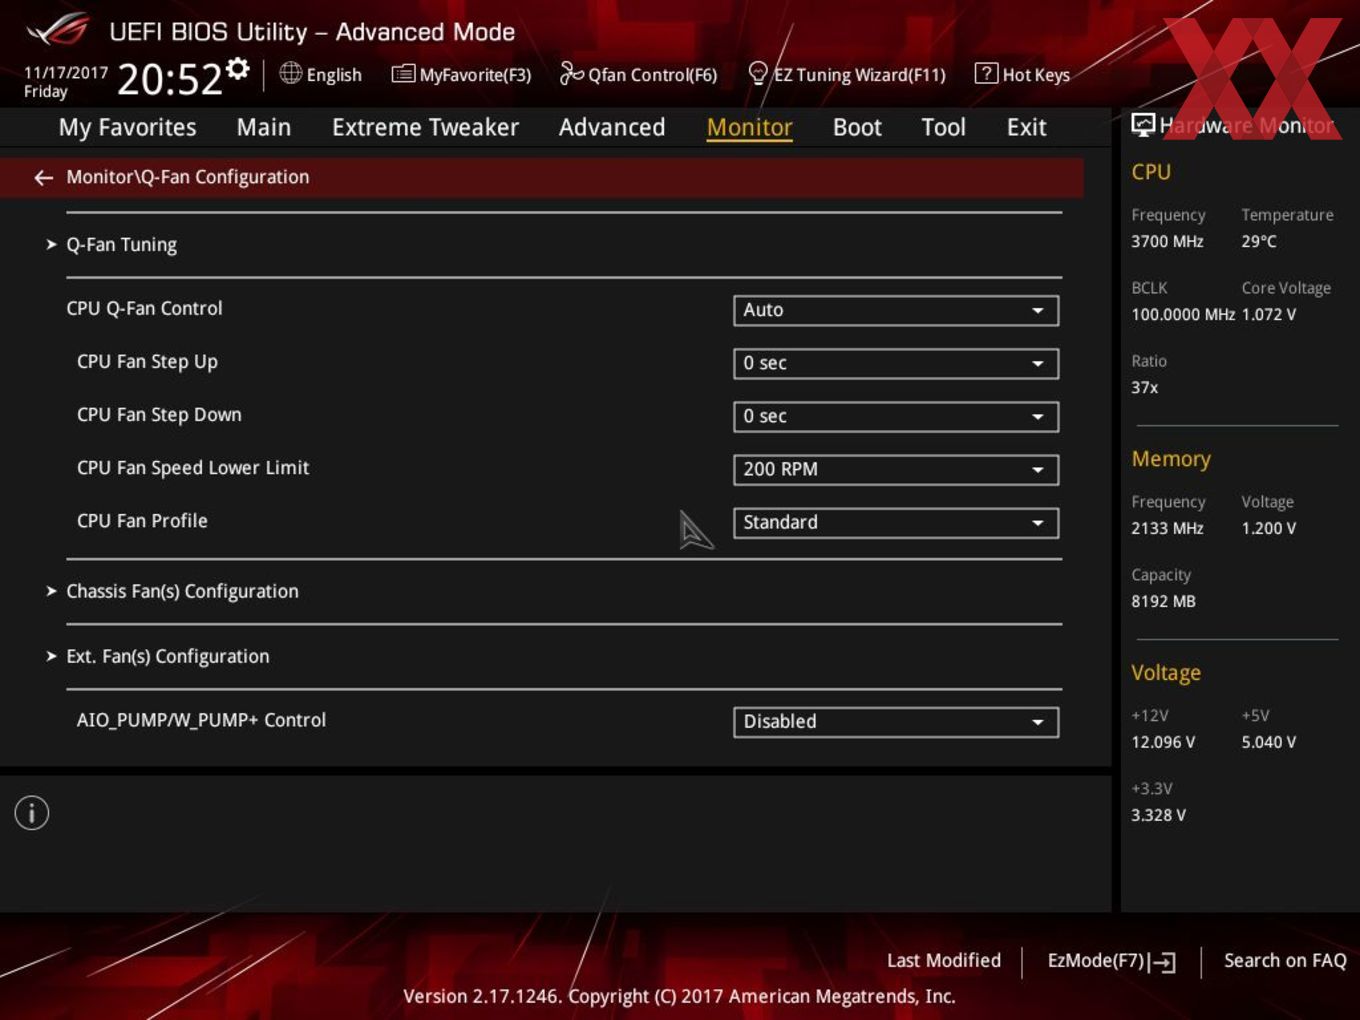Screen dimensions: 1360x1020
Task: Click the back arrow in breadcrumb
Action: click(x=43, y=177)
